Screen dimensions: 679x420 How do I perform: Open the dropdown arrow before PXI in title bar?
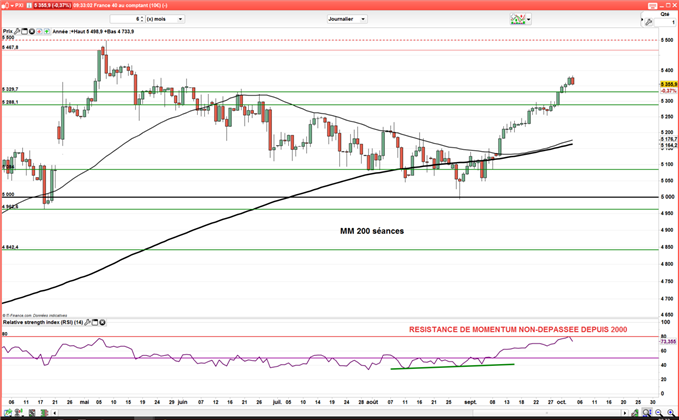[x=11, y=5]
